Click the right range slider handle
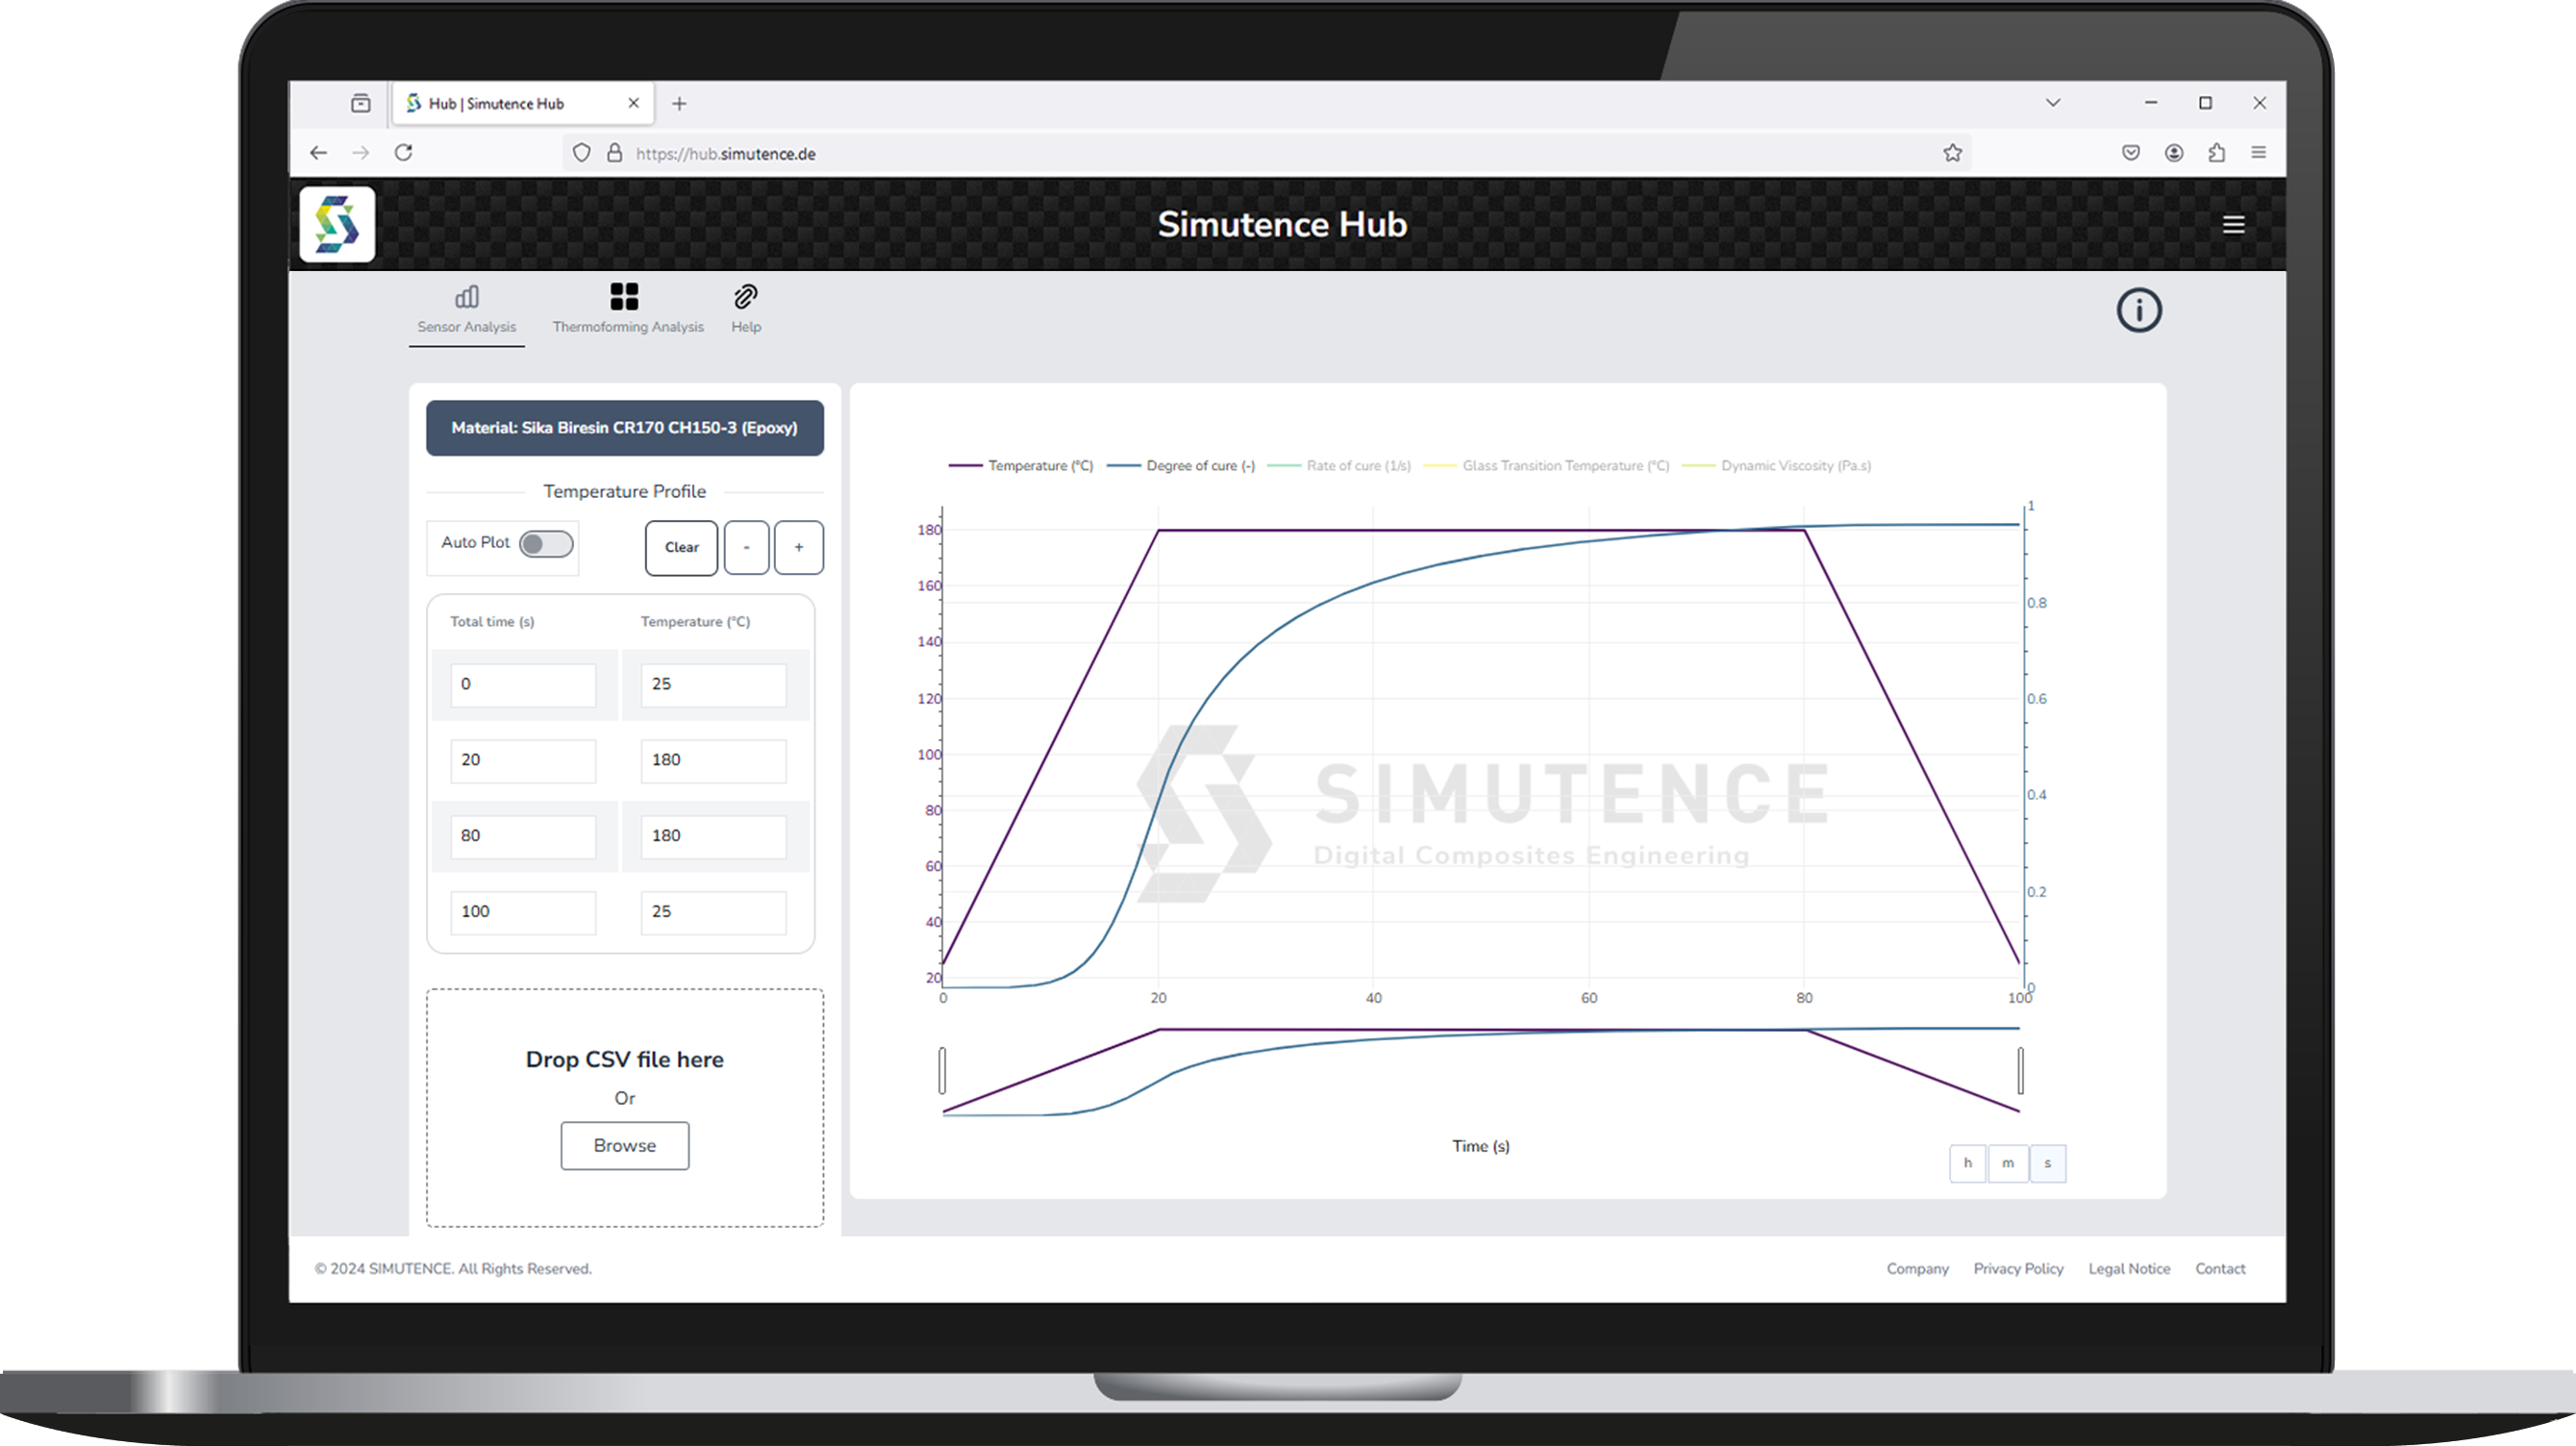Screen dimensions: 2576x1446 pos(2020,1070)
